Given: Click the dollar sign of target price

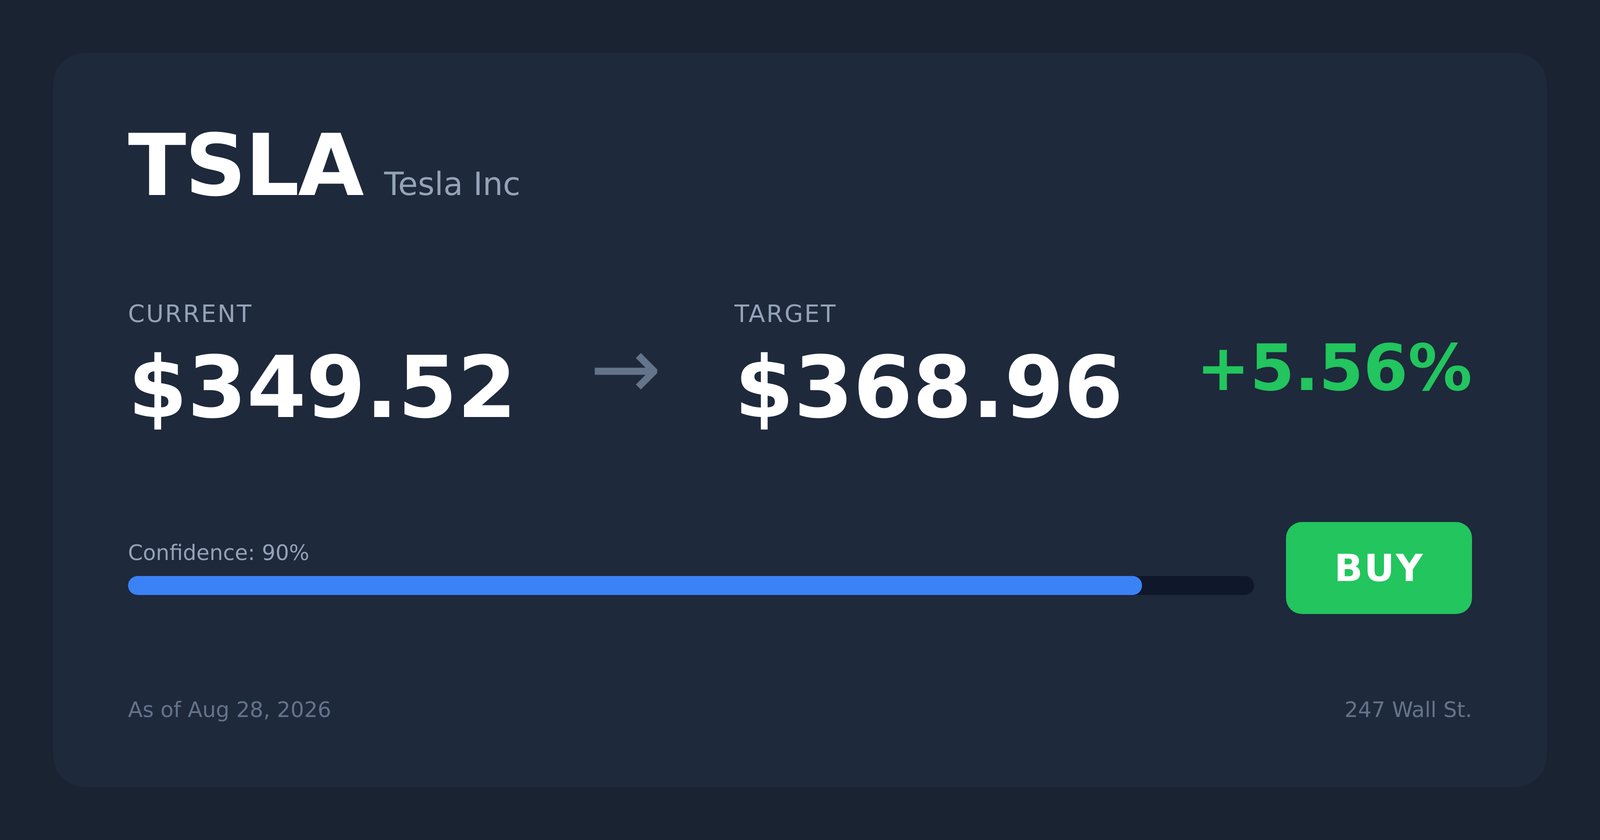Looking at the screenshot, I should click(765, 389).
